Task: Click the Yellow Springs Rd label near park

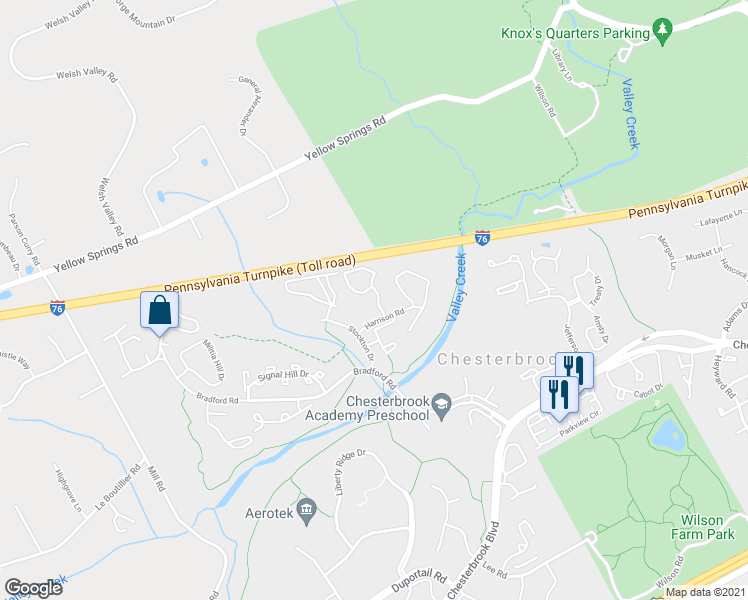Action: coord(345,138)
